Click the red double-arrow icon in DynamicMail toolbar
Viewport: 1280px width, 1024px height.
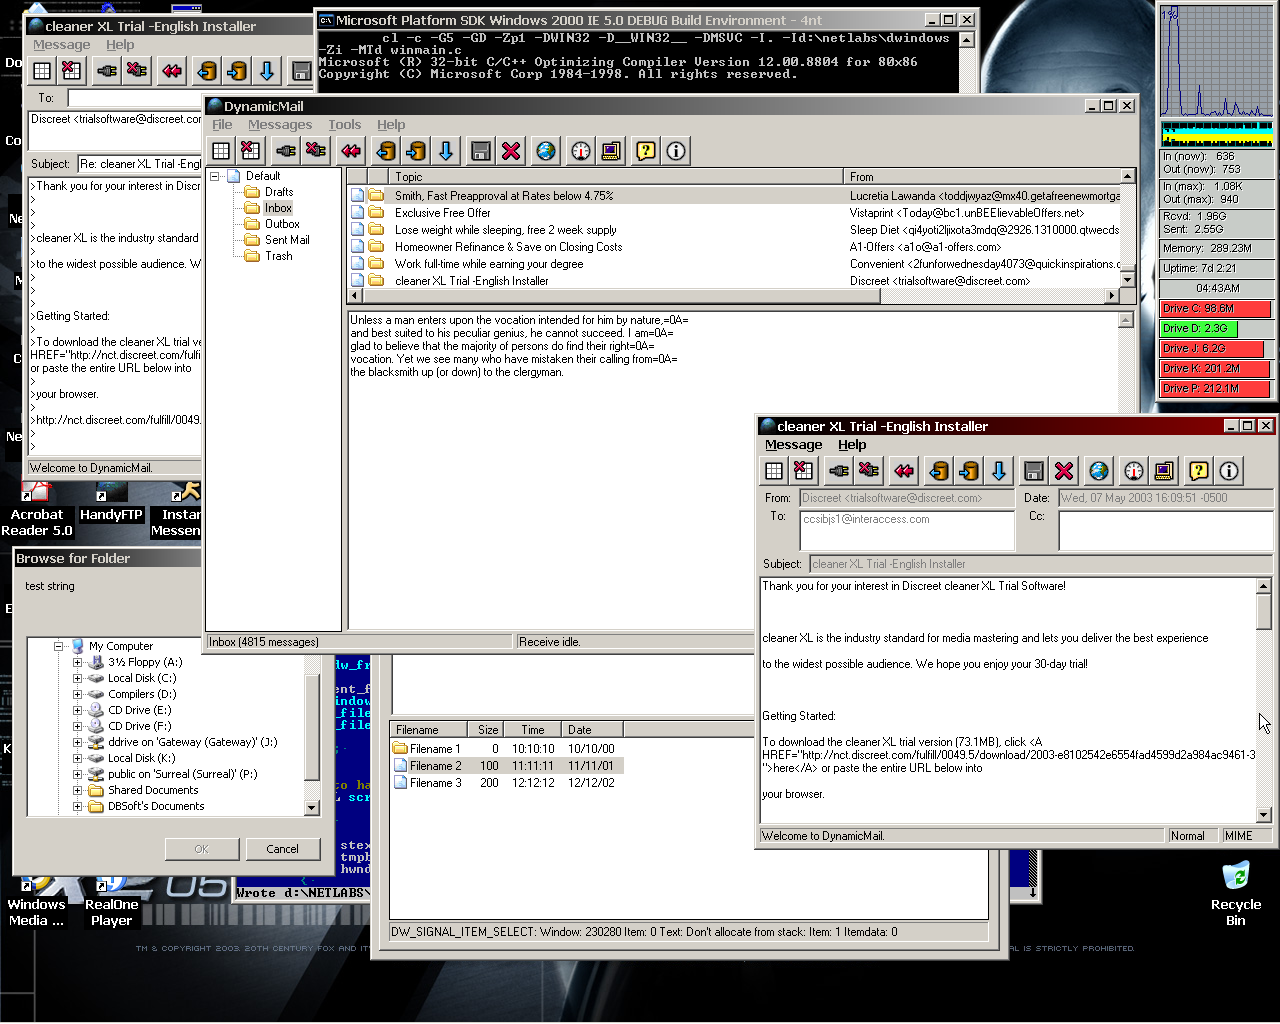[x=351, y=151]
